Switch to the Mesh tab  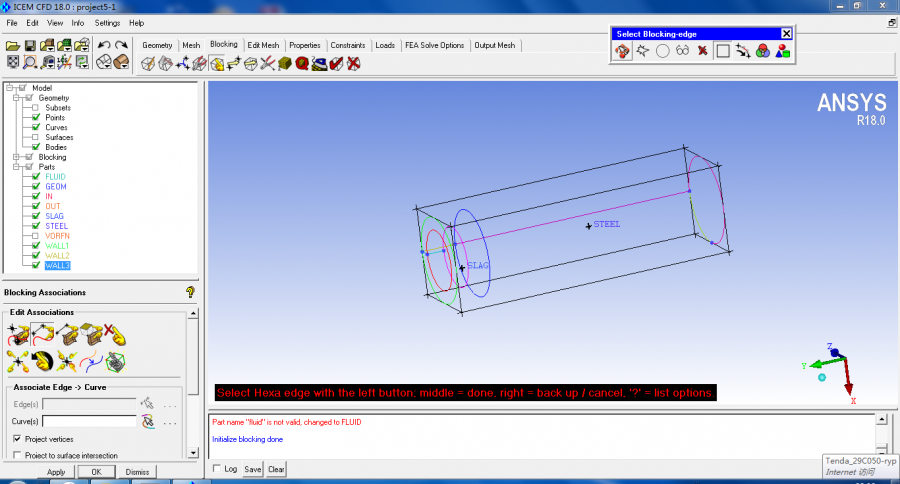click(x=191, y=45)
